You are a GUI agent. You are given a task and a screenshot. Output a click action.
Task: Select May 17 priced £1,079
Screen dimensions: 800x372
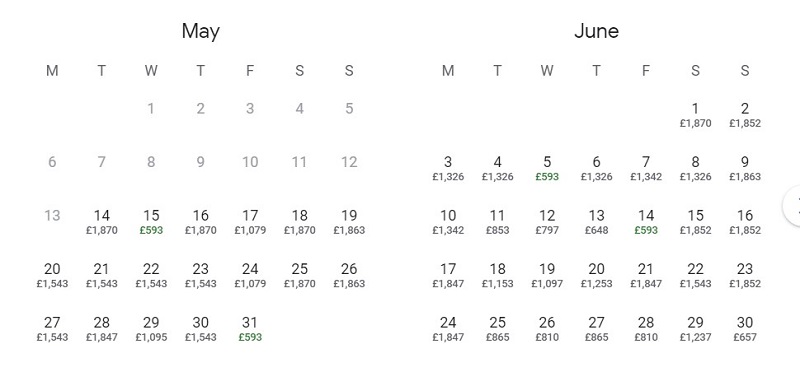pos(250,222)
